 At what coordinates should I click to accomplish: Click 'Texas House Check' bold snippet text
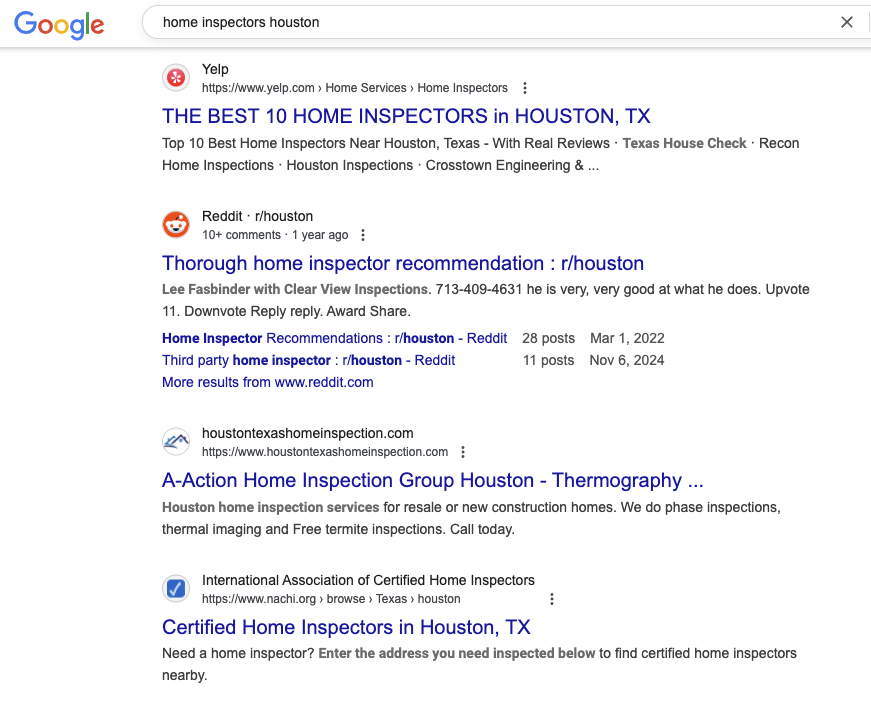coord(684,143)
